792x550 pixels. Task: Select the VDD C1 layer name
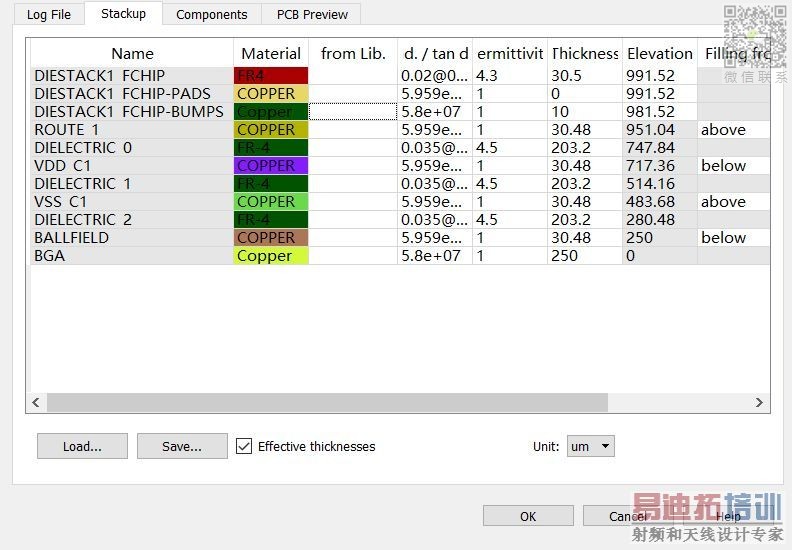pos(62,166)
